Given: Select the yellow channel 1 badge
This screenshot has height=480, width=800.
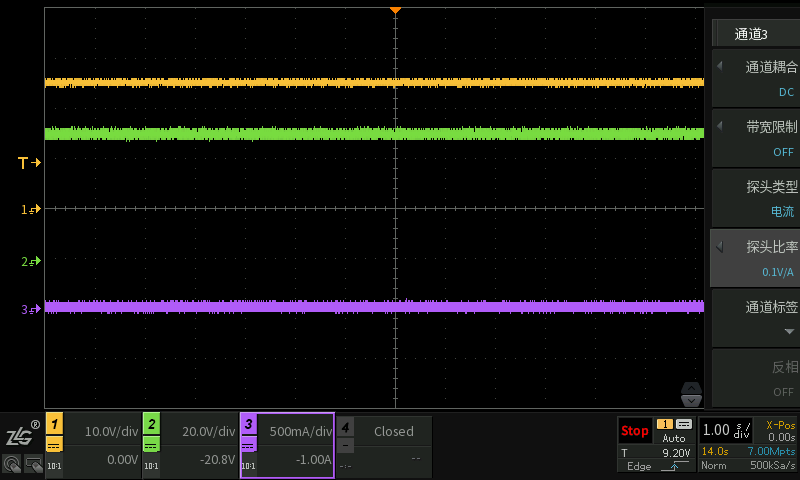Looking at the screenshot, I should tap(55, 423).
